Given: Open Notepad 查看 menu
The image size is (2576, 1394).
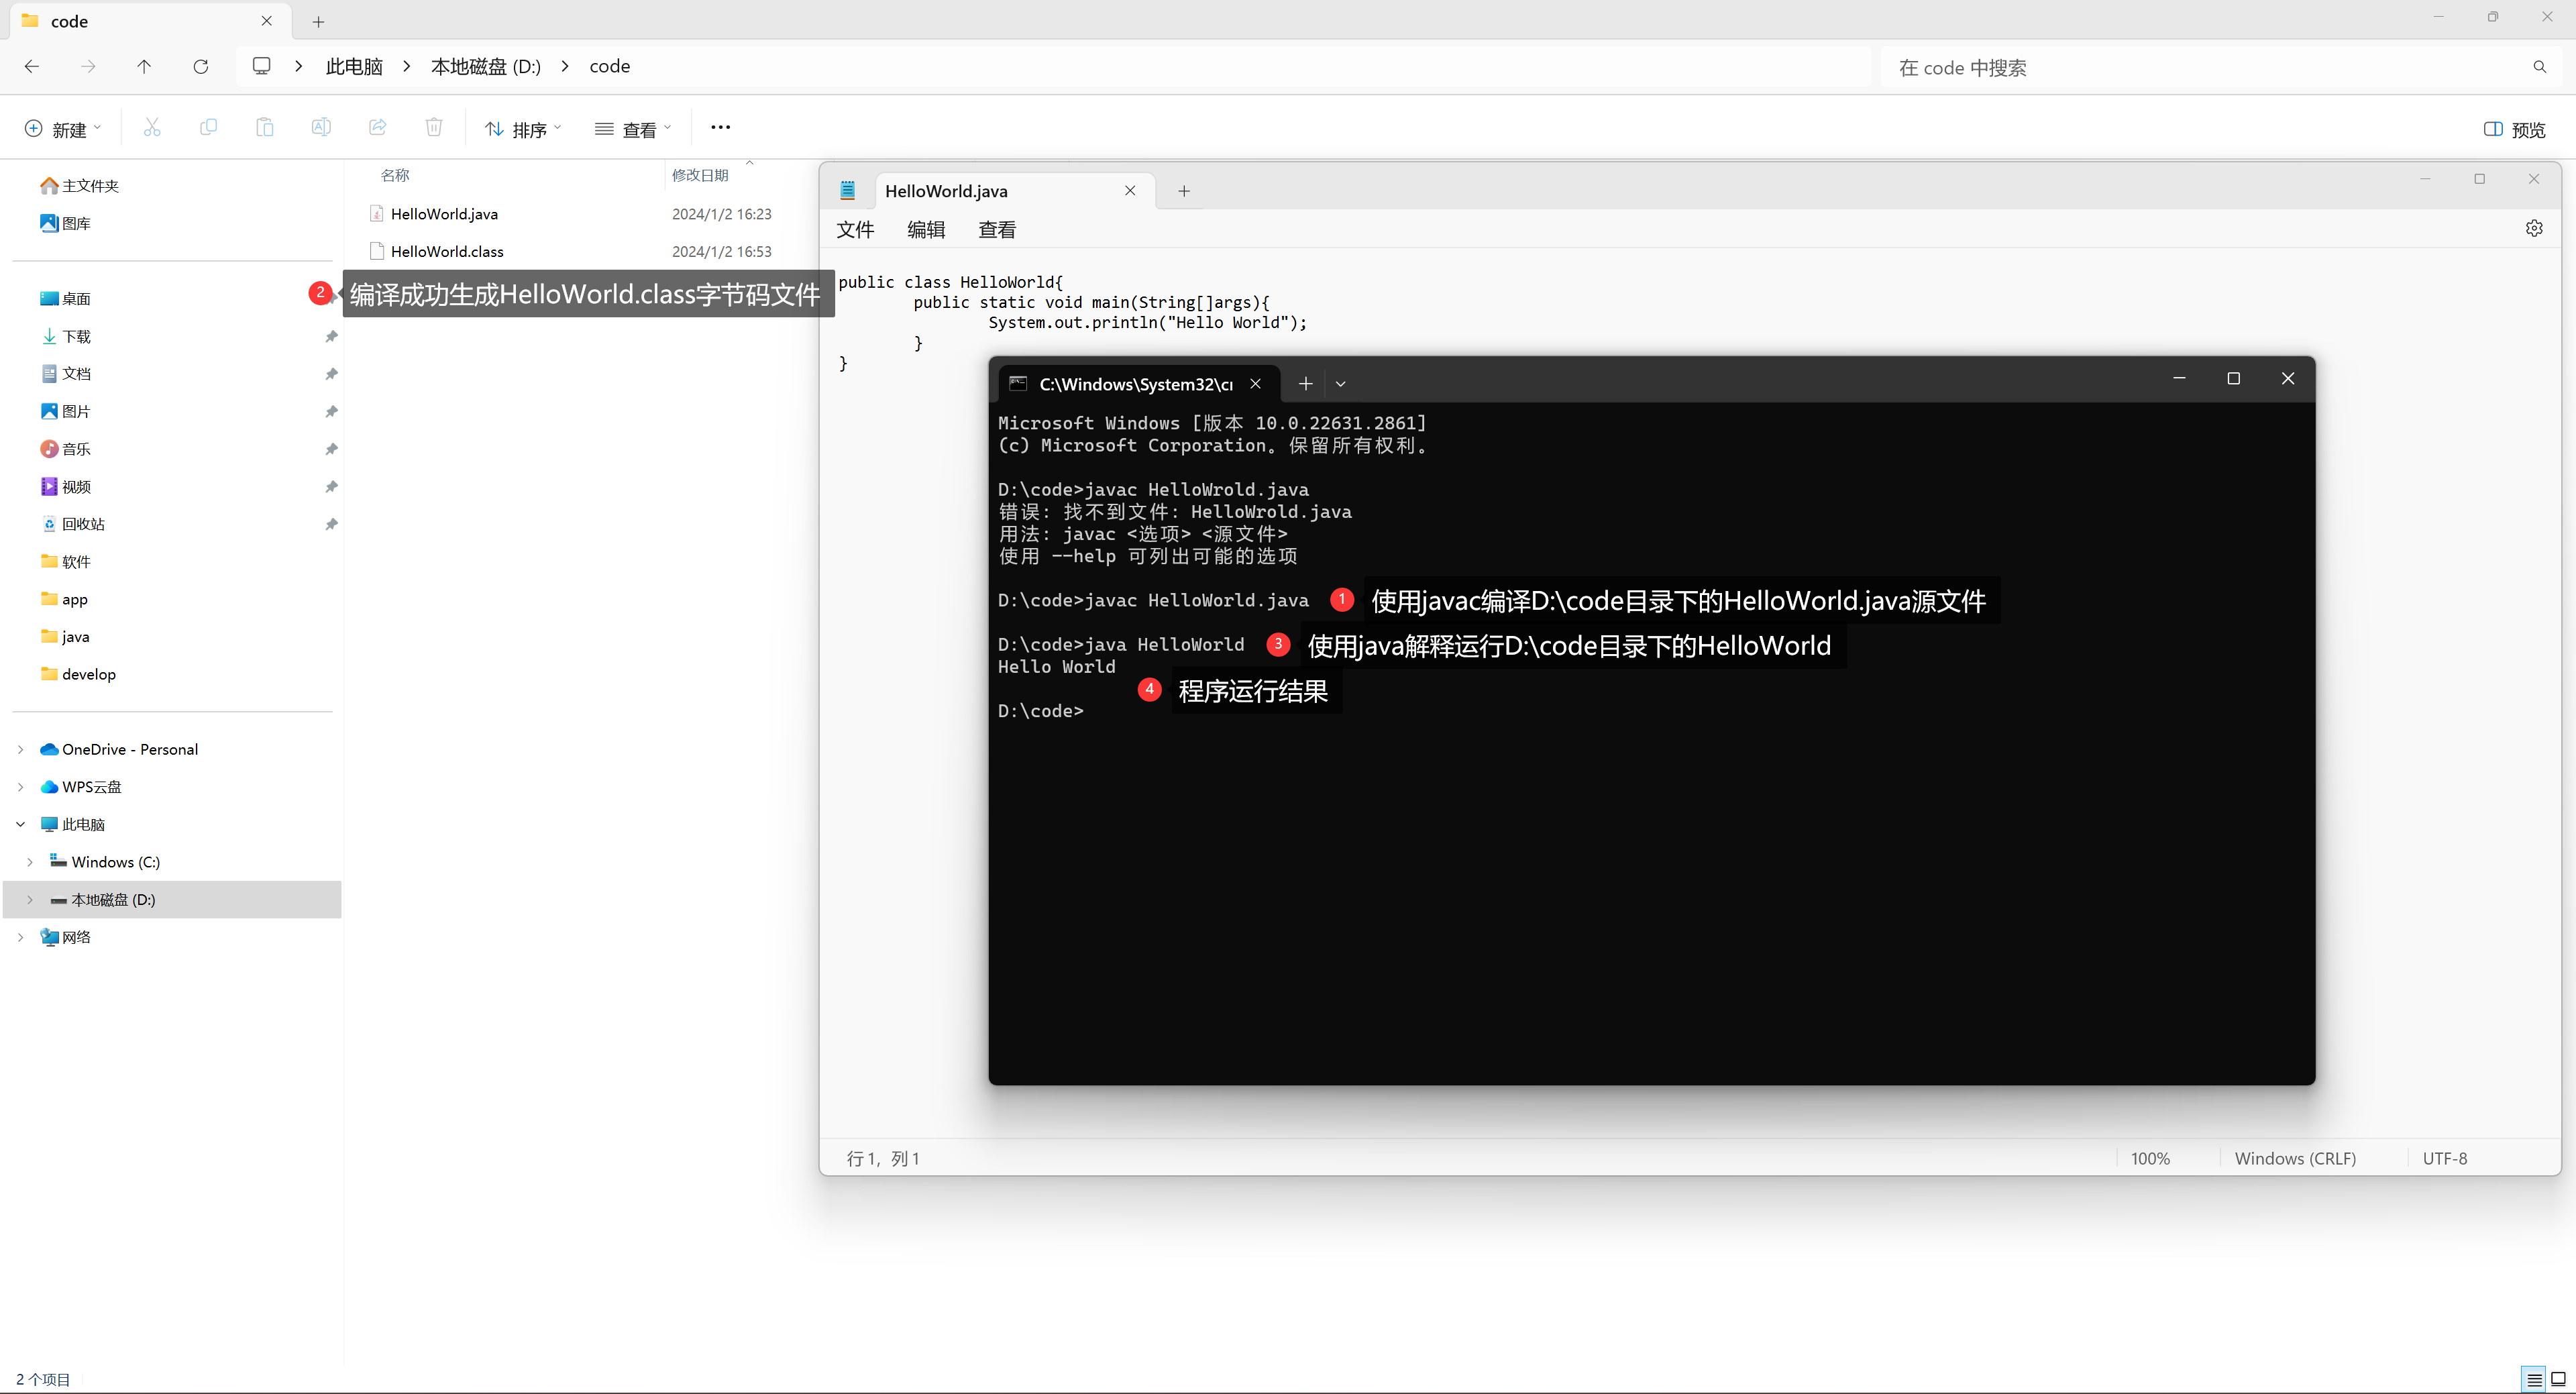Looking at the screenshot, I should pos(997,230).
